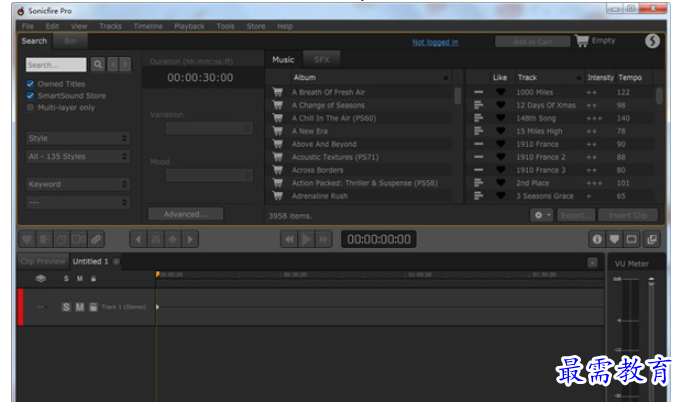This screenshot has width=680, height=402.
Task: Click the track list scrollbar
Action: (659, 96)
